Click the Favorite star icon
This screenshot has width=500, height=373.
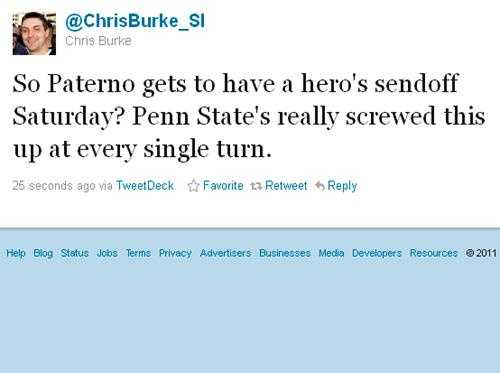193,186
